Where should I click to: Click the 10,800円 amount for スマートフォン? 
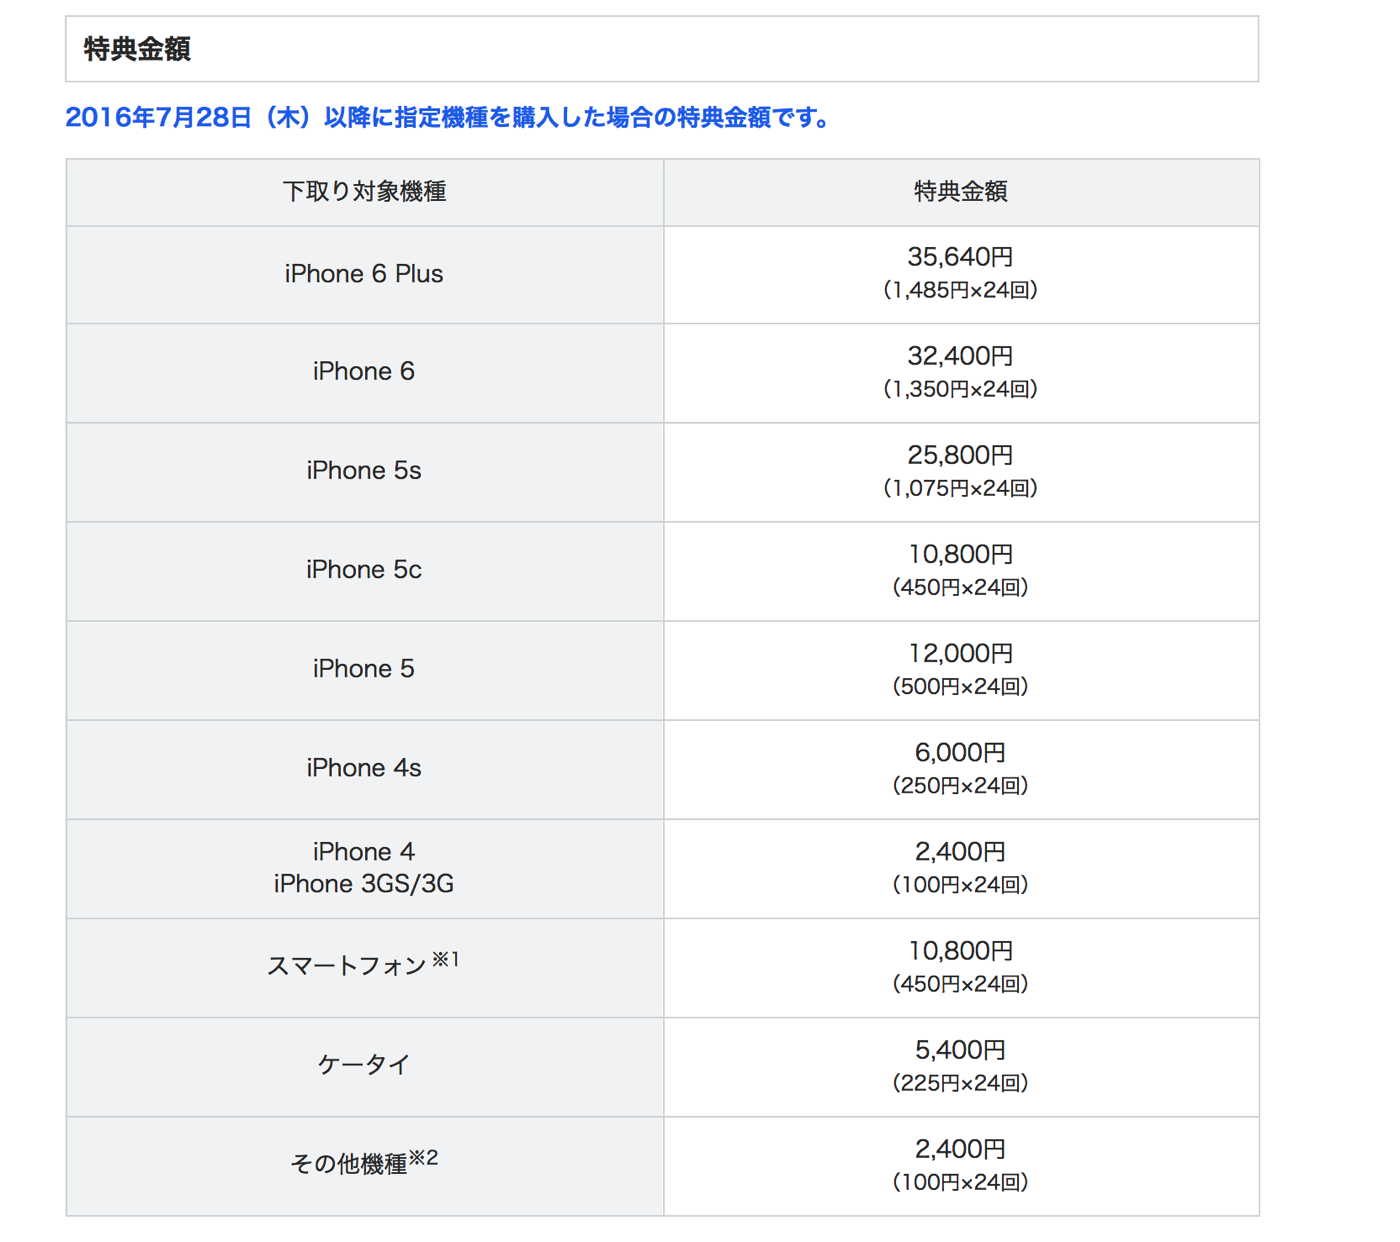[x=961, y=951]
